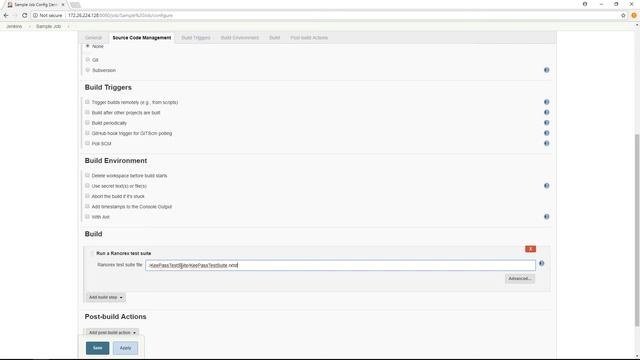Bookmark this page with star icon

pyautogui.click(x=623, y=15)
